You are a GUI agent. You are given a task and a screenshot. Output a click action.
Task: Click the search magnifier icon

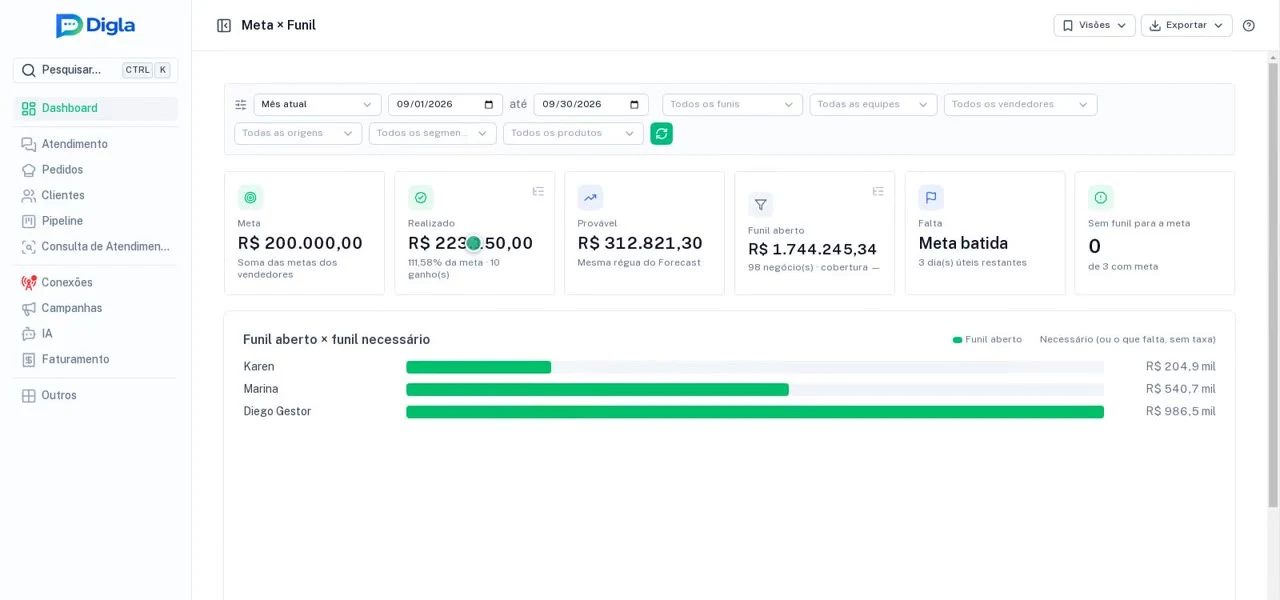[x=28, y=70]
